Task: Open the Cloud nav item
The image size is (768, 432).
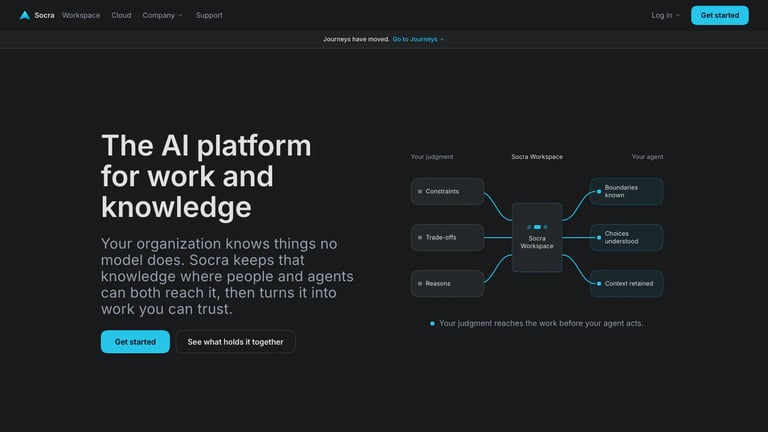Action: tap(121, 15)
